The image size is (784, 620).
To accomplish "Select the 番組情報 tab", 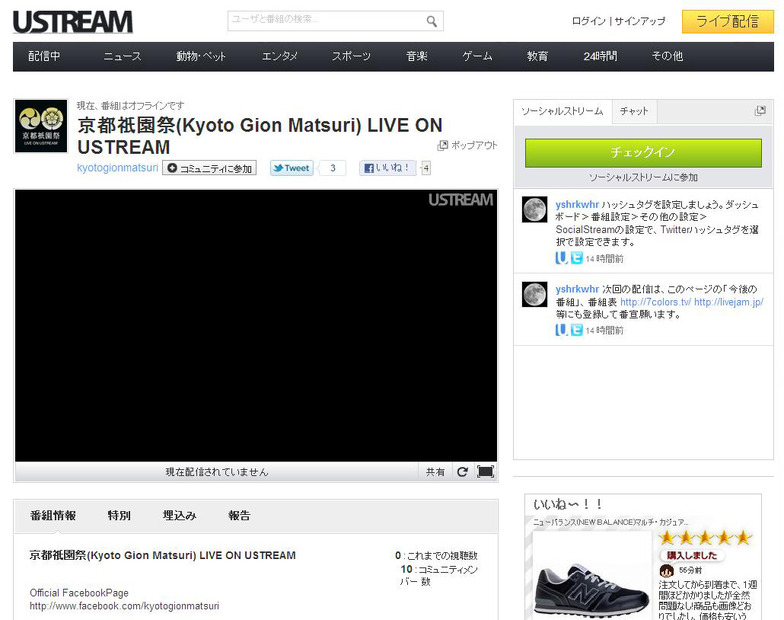I will tap(53, 516).
